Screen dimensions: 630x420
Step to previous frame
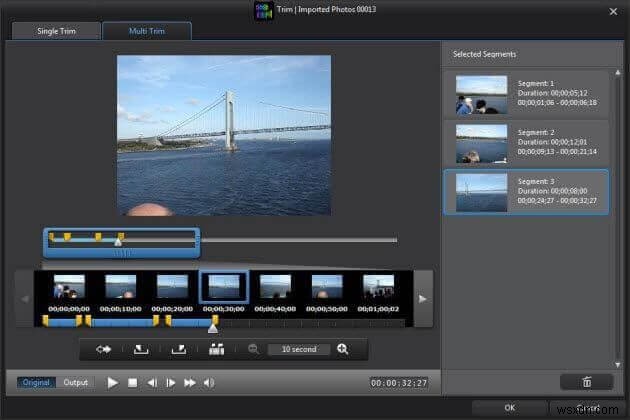coord(152,383)
